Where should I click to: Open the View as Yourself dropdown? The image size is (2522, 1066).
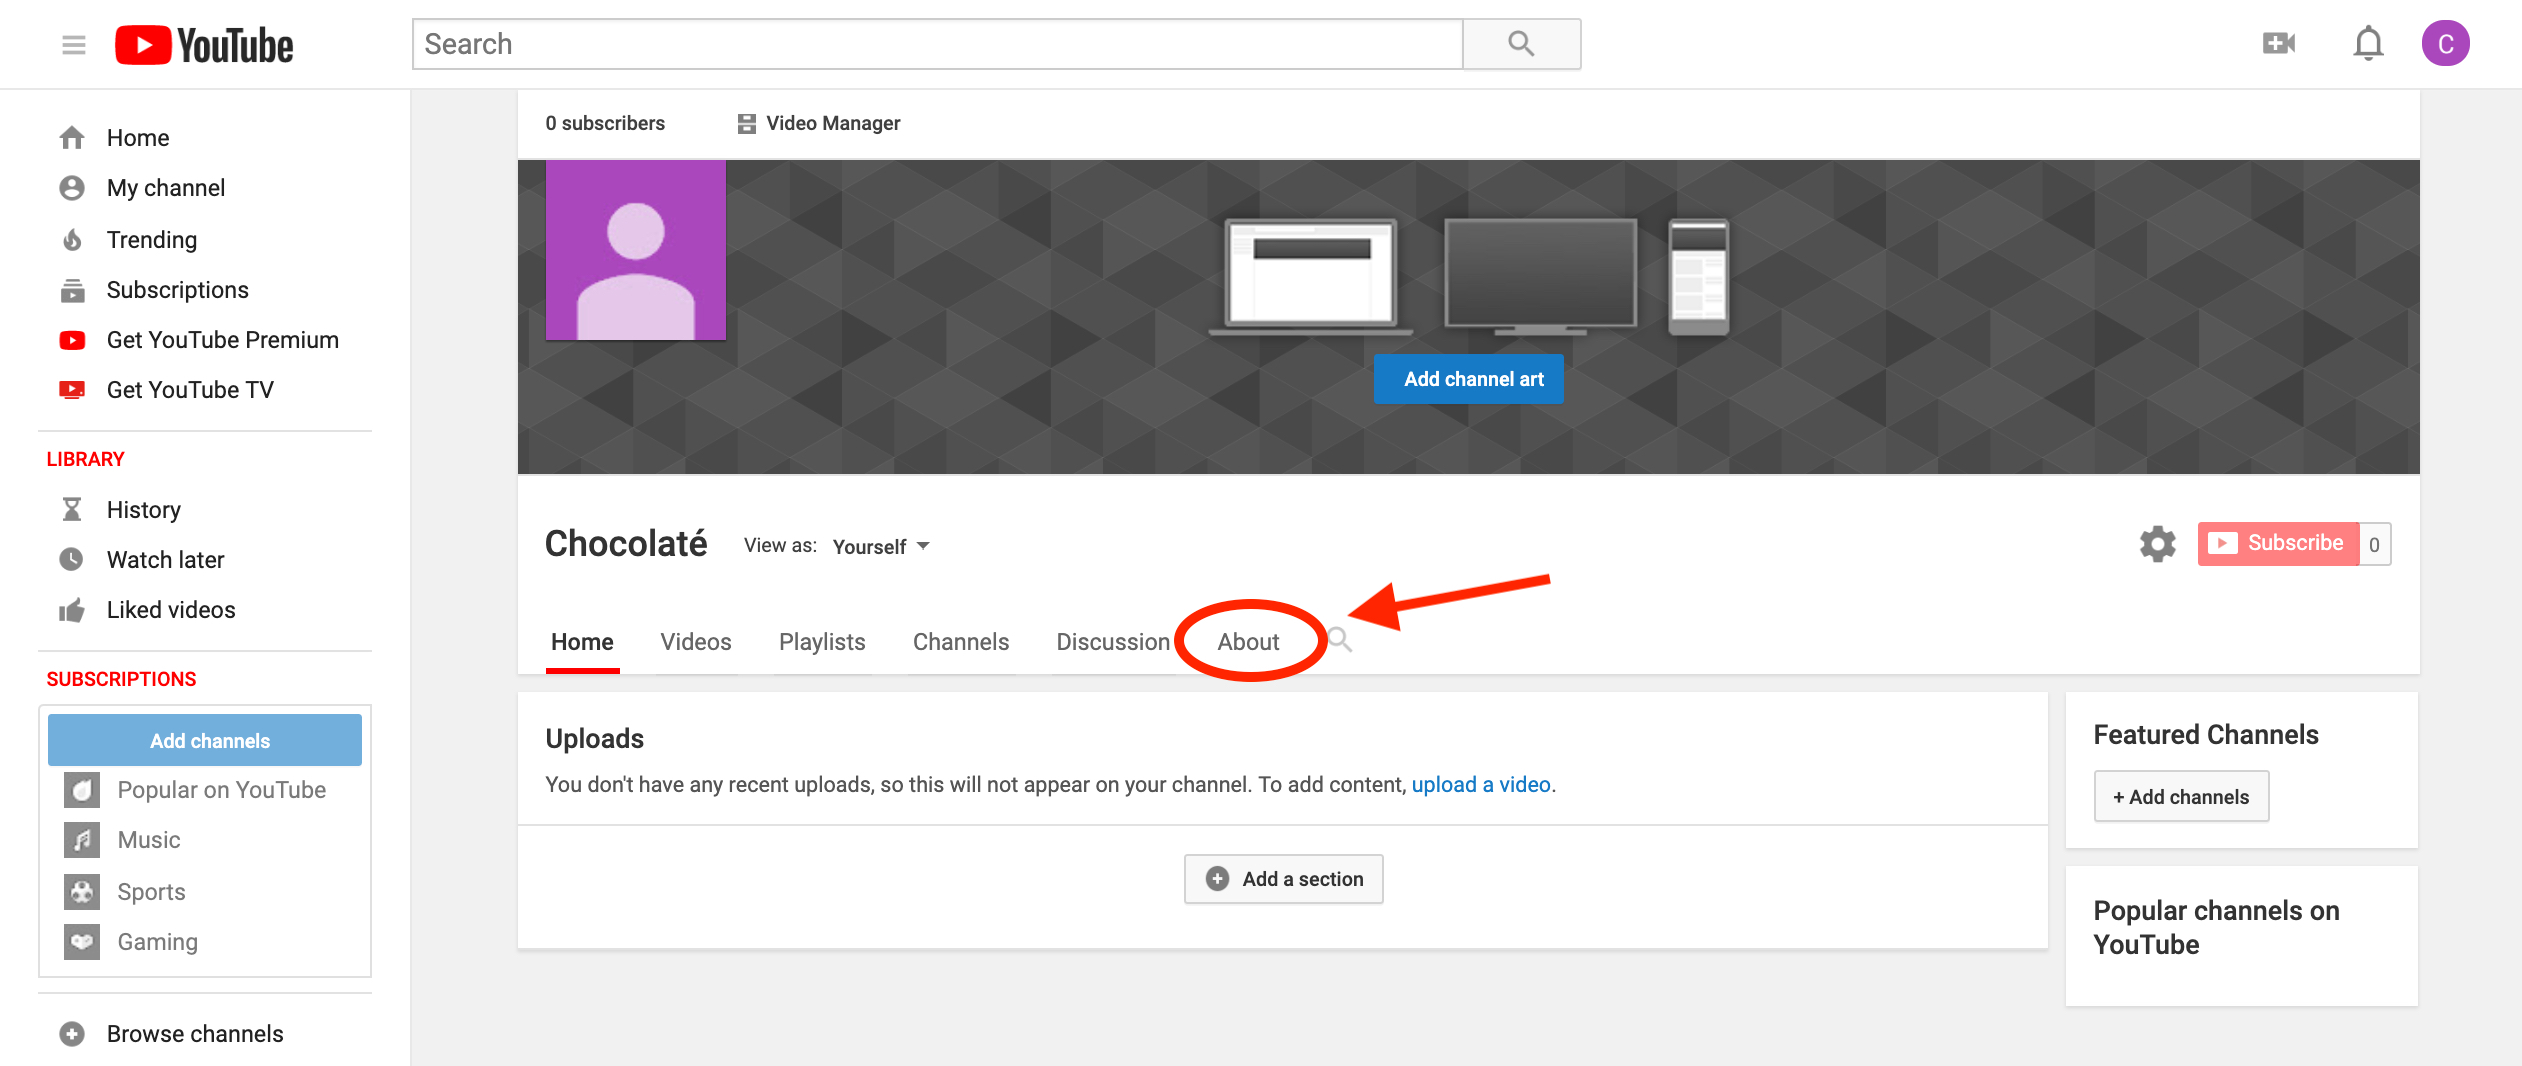click(881, 546)
